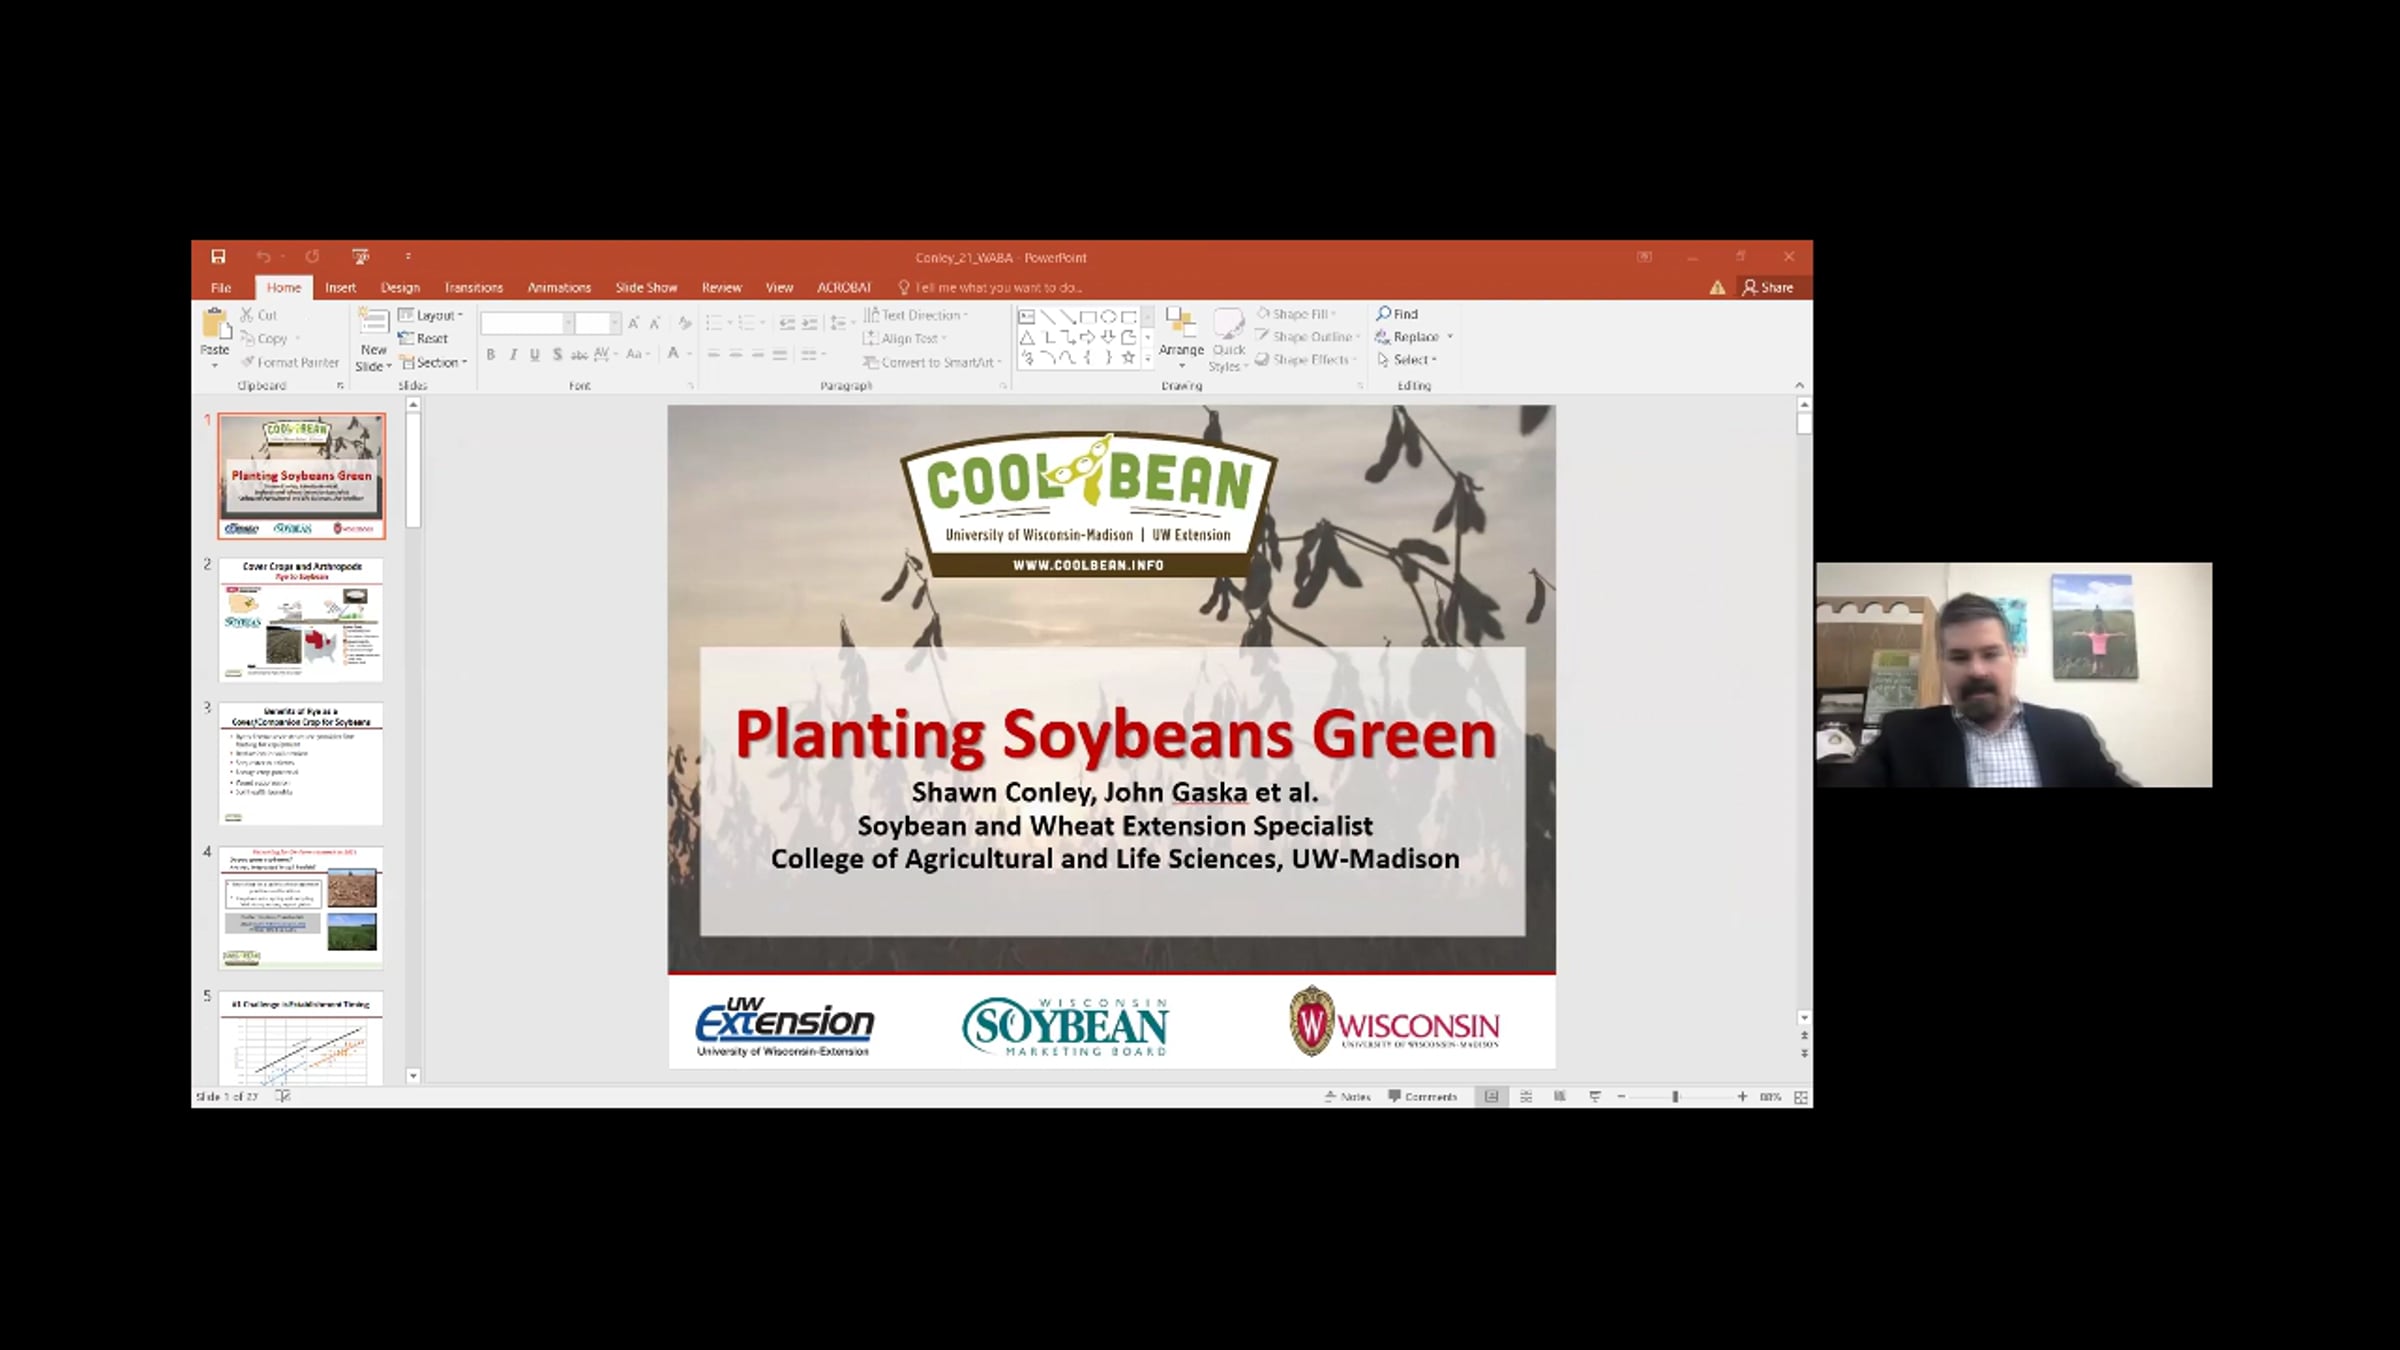Open the Review tab
Image resolution: width=2400 pixels, height=1350 pixels.
[721, 287]
